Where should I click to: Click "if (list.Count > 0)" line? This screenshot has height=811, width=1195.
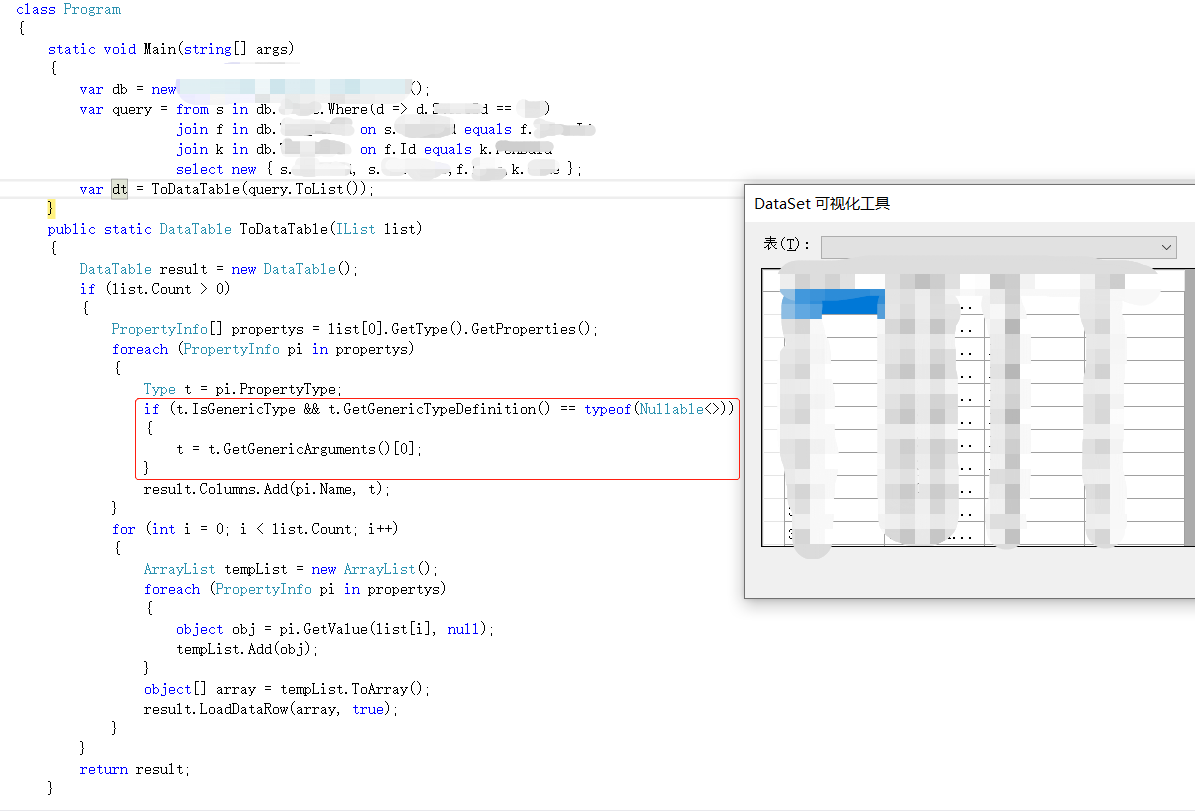155,289
